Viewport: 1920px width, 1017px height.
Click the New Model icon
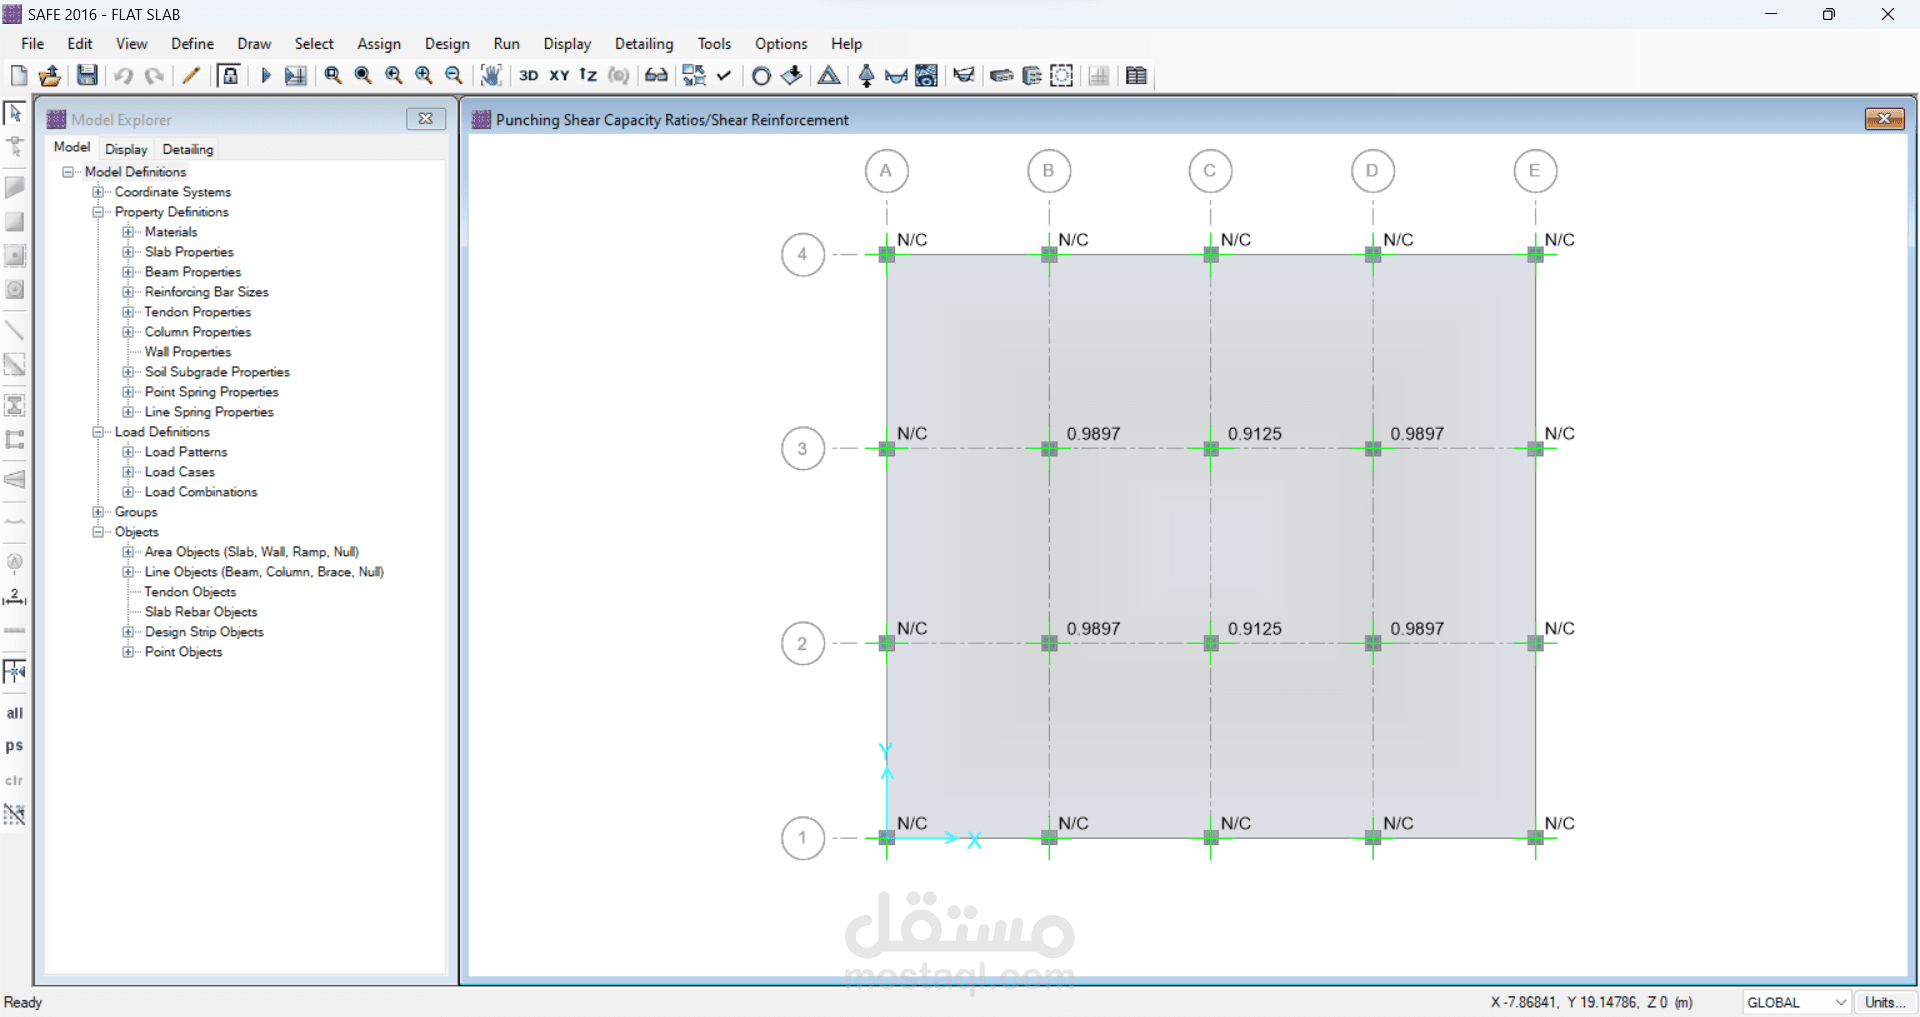(x=19, y=75)
